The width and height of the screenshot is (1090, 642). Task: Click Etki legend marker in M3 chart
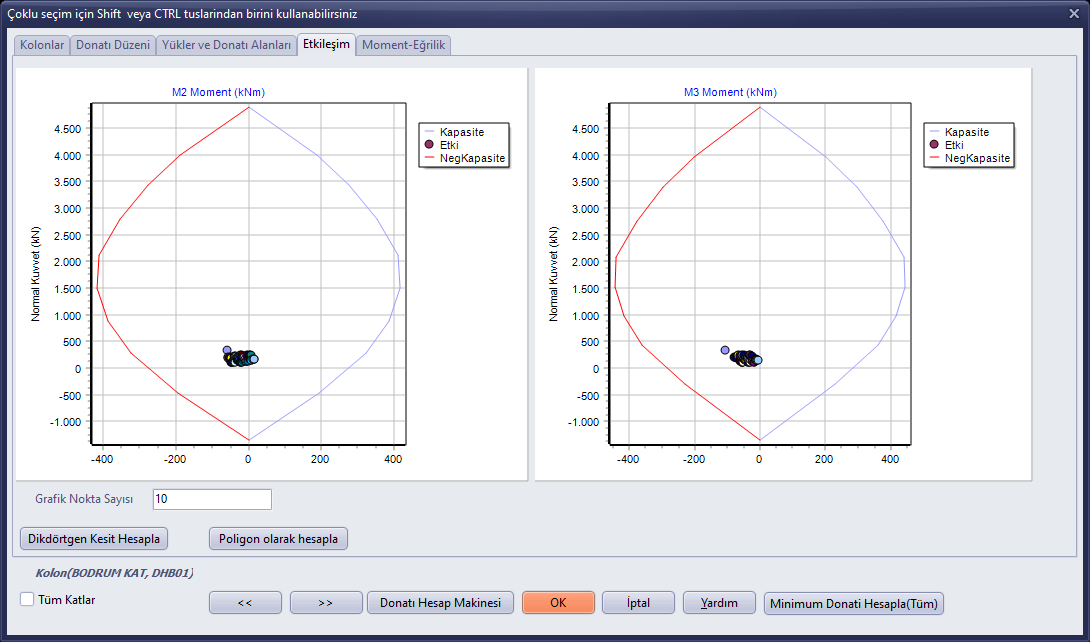pos(934,145)
